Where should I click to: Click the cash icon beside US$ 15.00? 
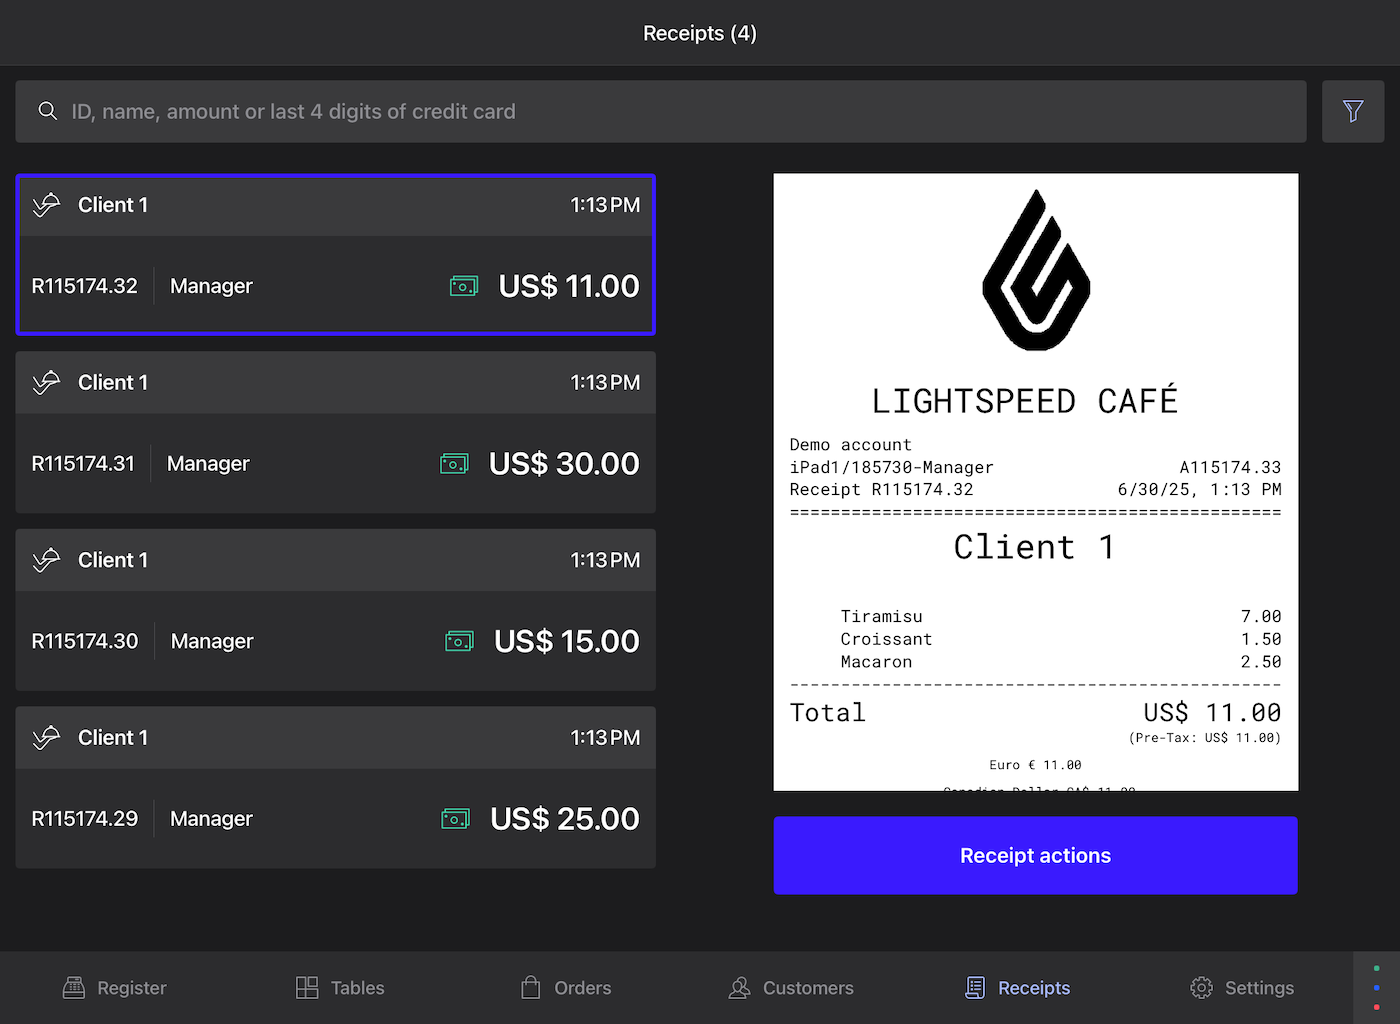pos(459,641)
